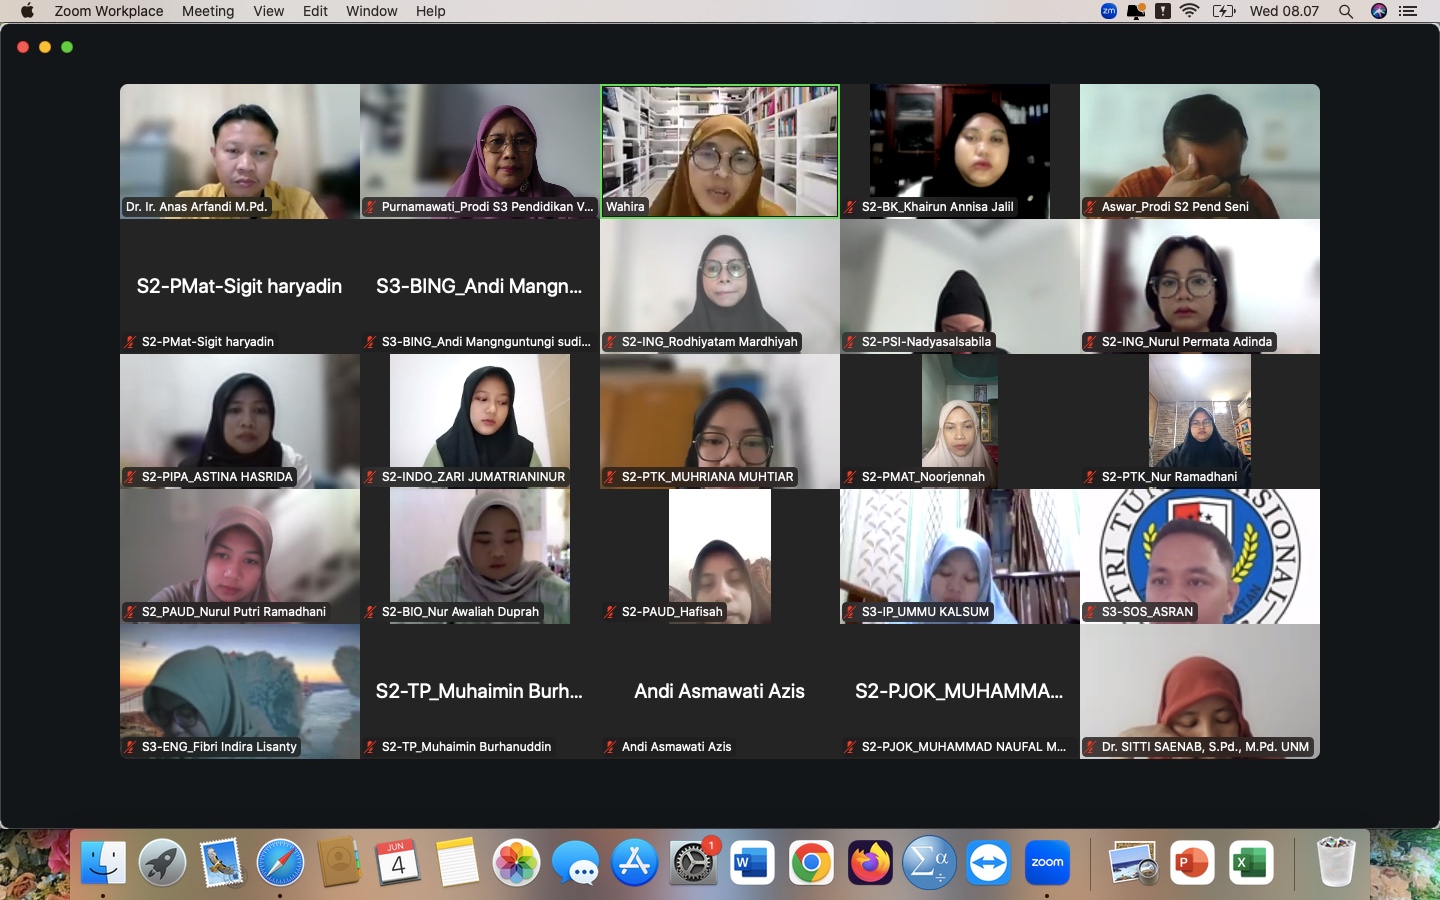The width and height of the screenshot is (1440, 900).
Task: Select the S3-SOS_ASRAN participant tile
Action: [1200, 556]
